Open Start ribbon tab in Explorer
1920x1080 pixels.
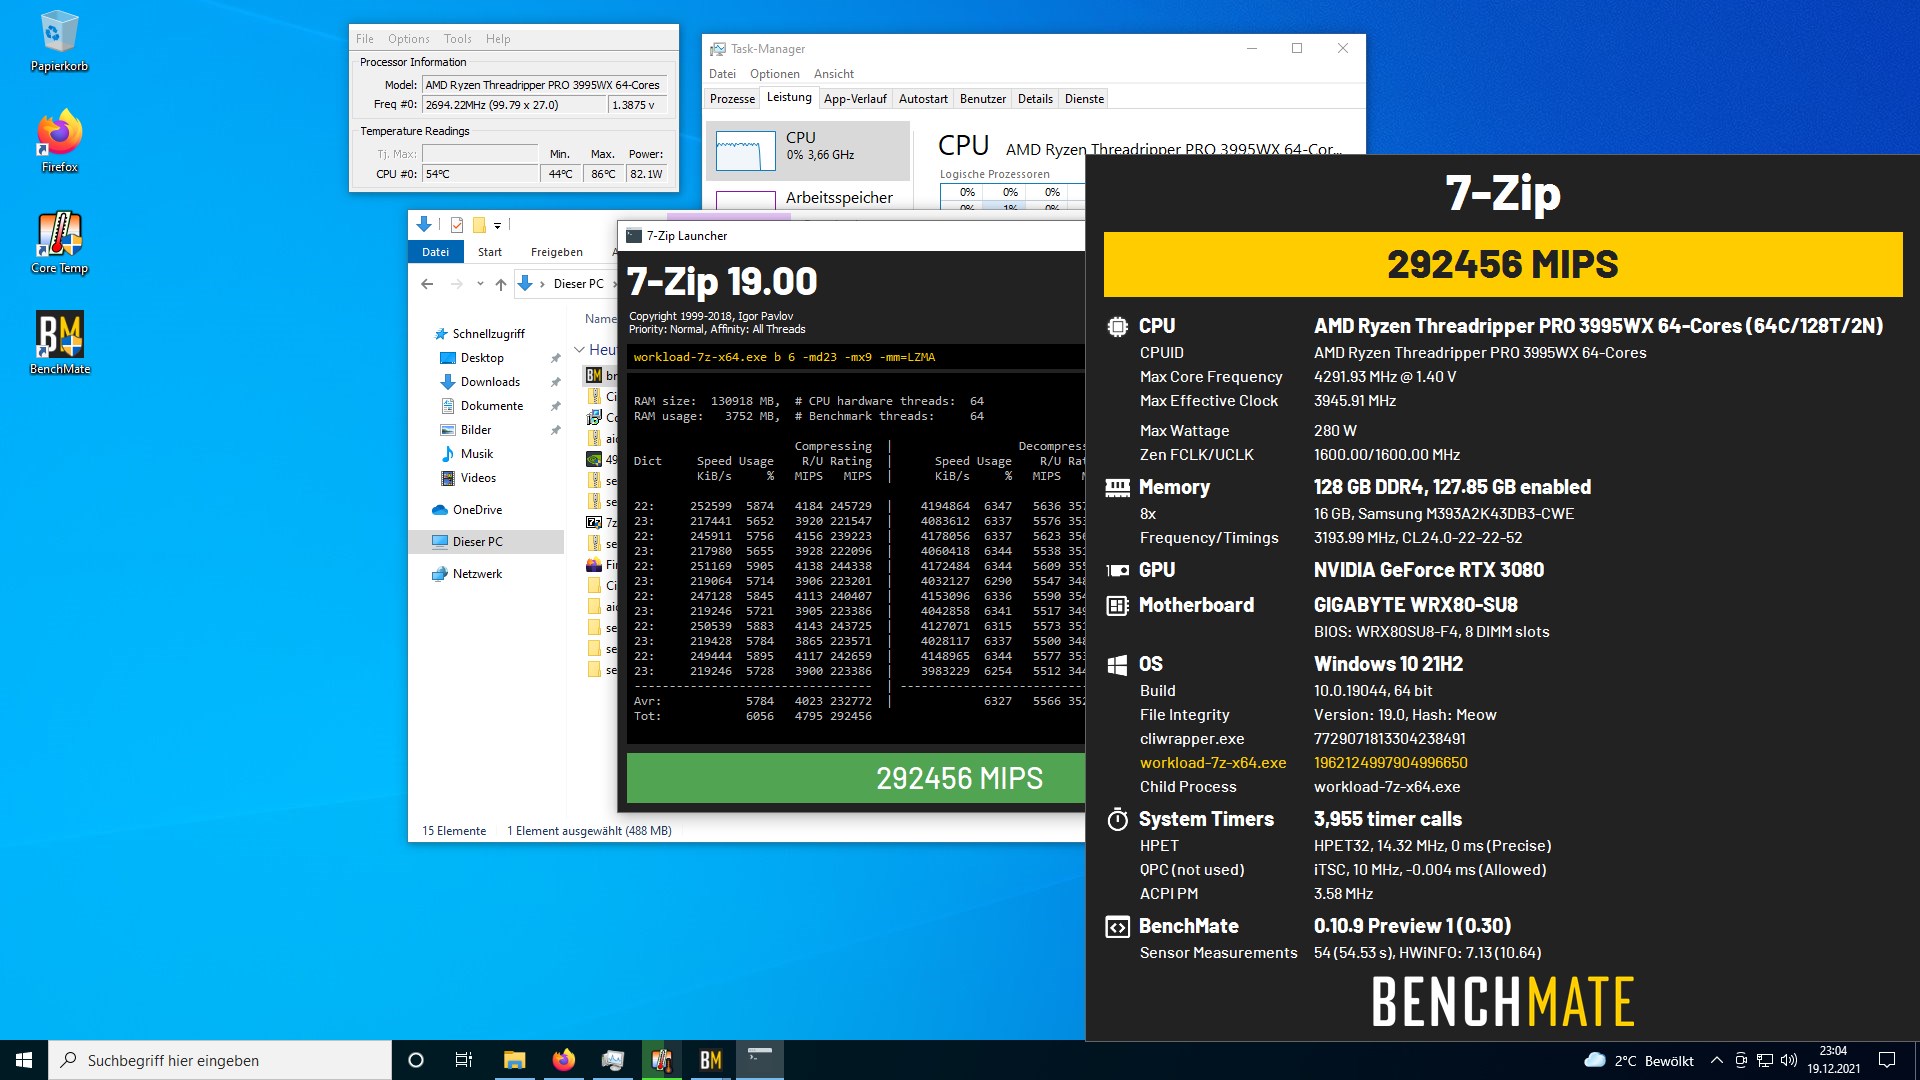point(489,252)
